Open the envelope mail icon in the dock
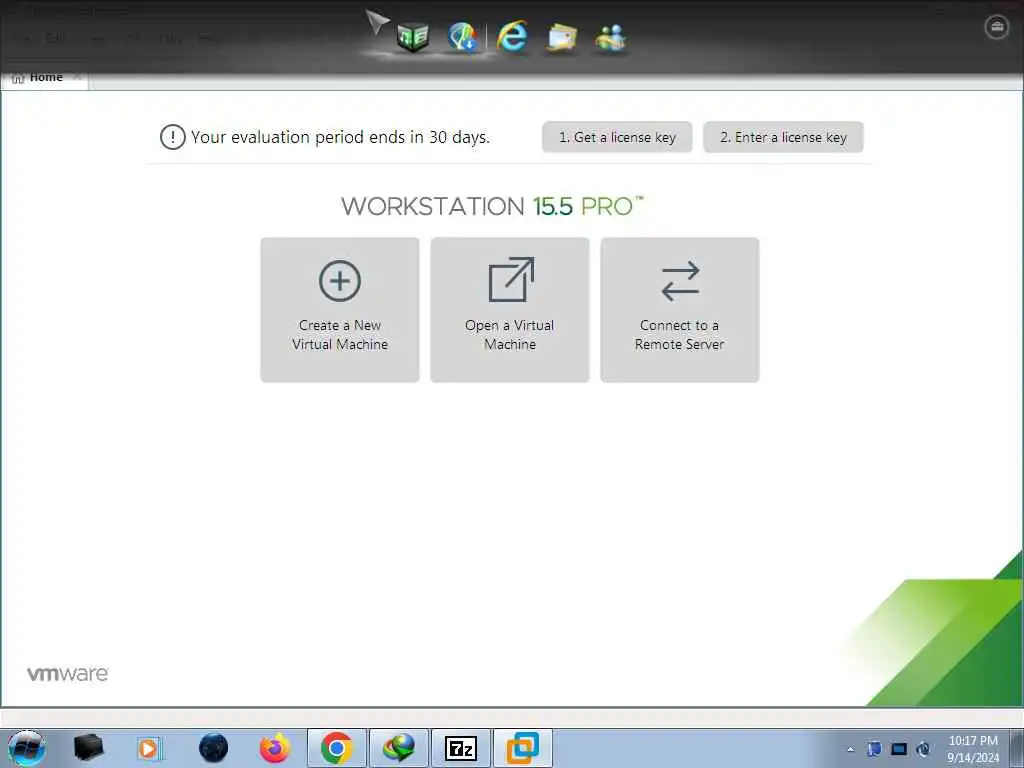Viewport: 1024px width, 768px height. 562,37
